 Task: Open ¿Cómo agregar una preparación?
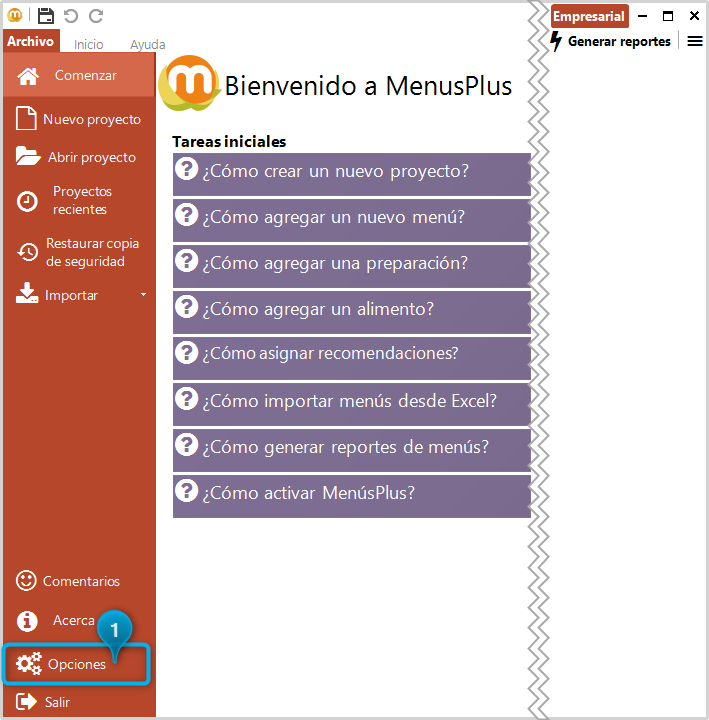tap(352, 266)
